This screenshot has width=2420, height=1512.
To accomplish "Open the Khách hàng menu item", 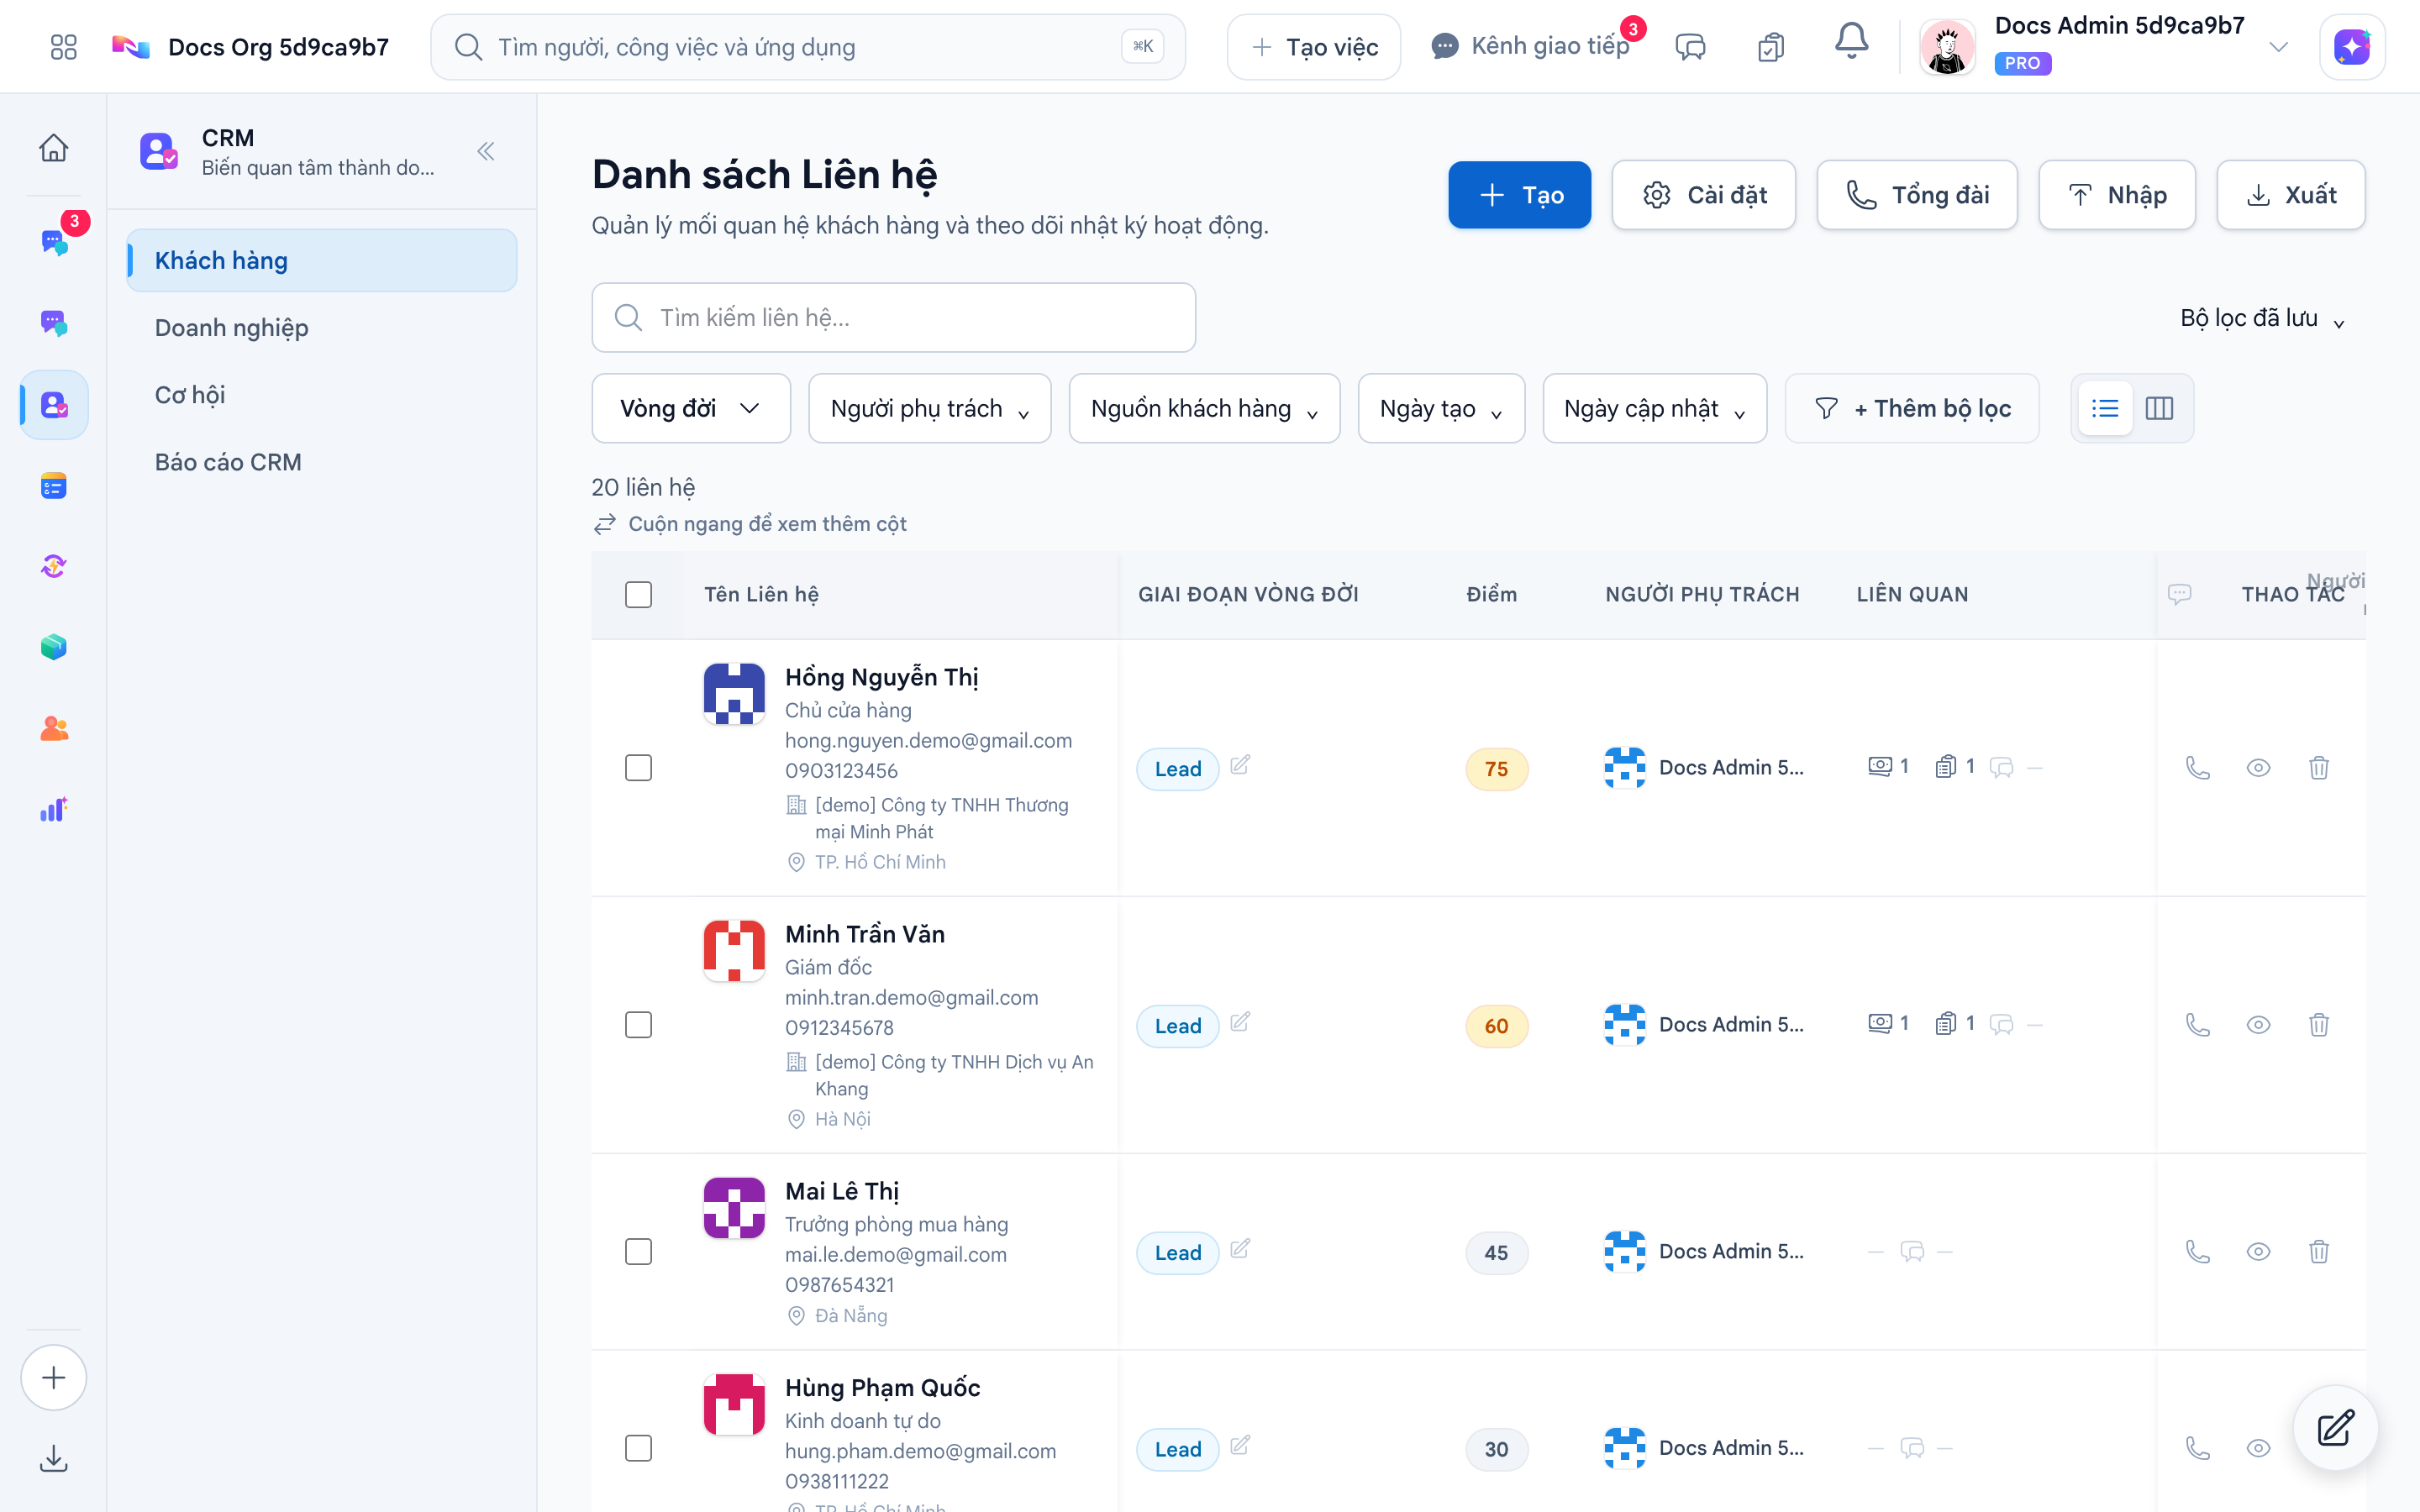I will coord(322,261).
